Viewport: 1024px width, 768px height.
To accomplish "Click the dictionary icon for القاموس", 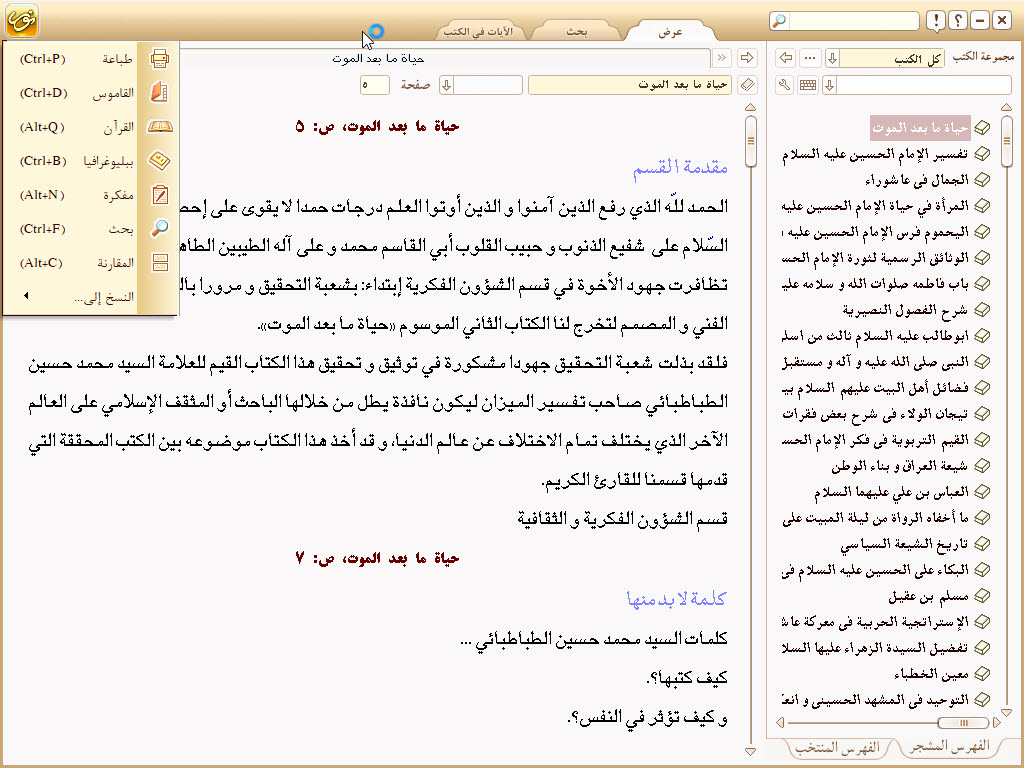I will [x=159, y=92].
